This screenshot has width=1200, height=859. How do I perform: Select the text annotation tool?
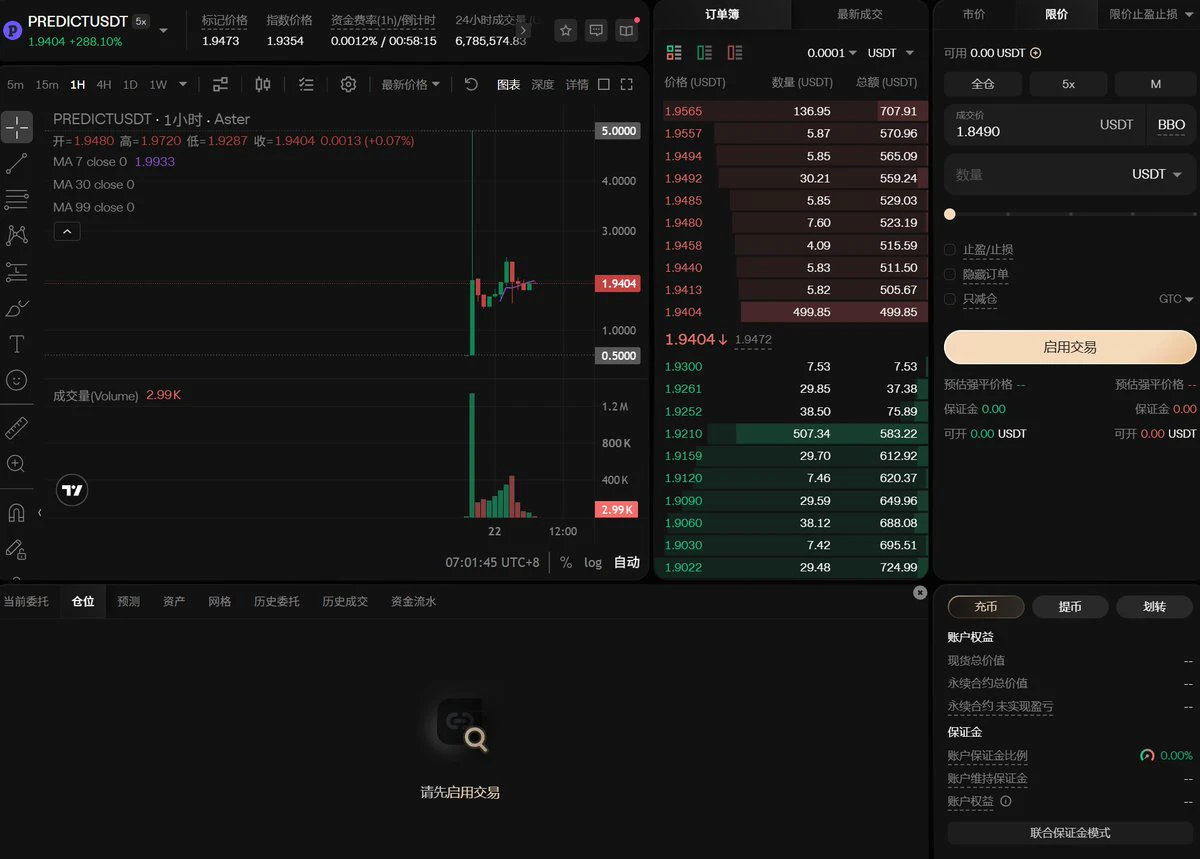(17, 344)
